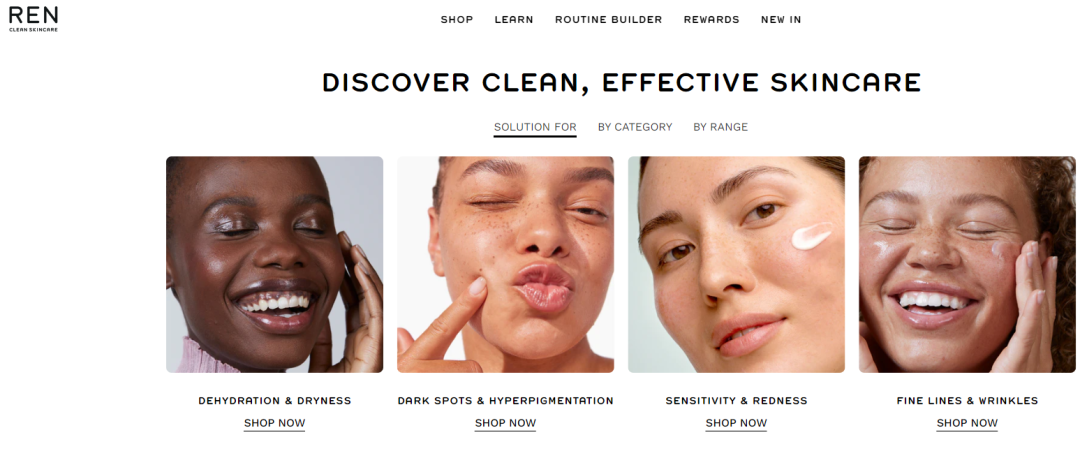Switch to the By Category tab
Screen dimensions: 1080x451
[635, 127]
